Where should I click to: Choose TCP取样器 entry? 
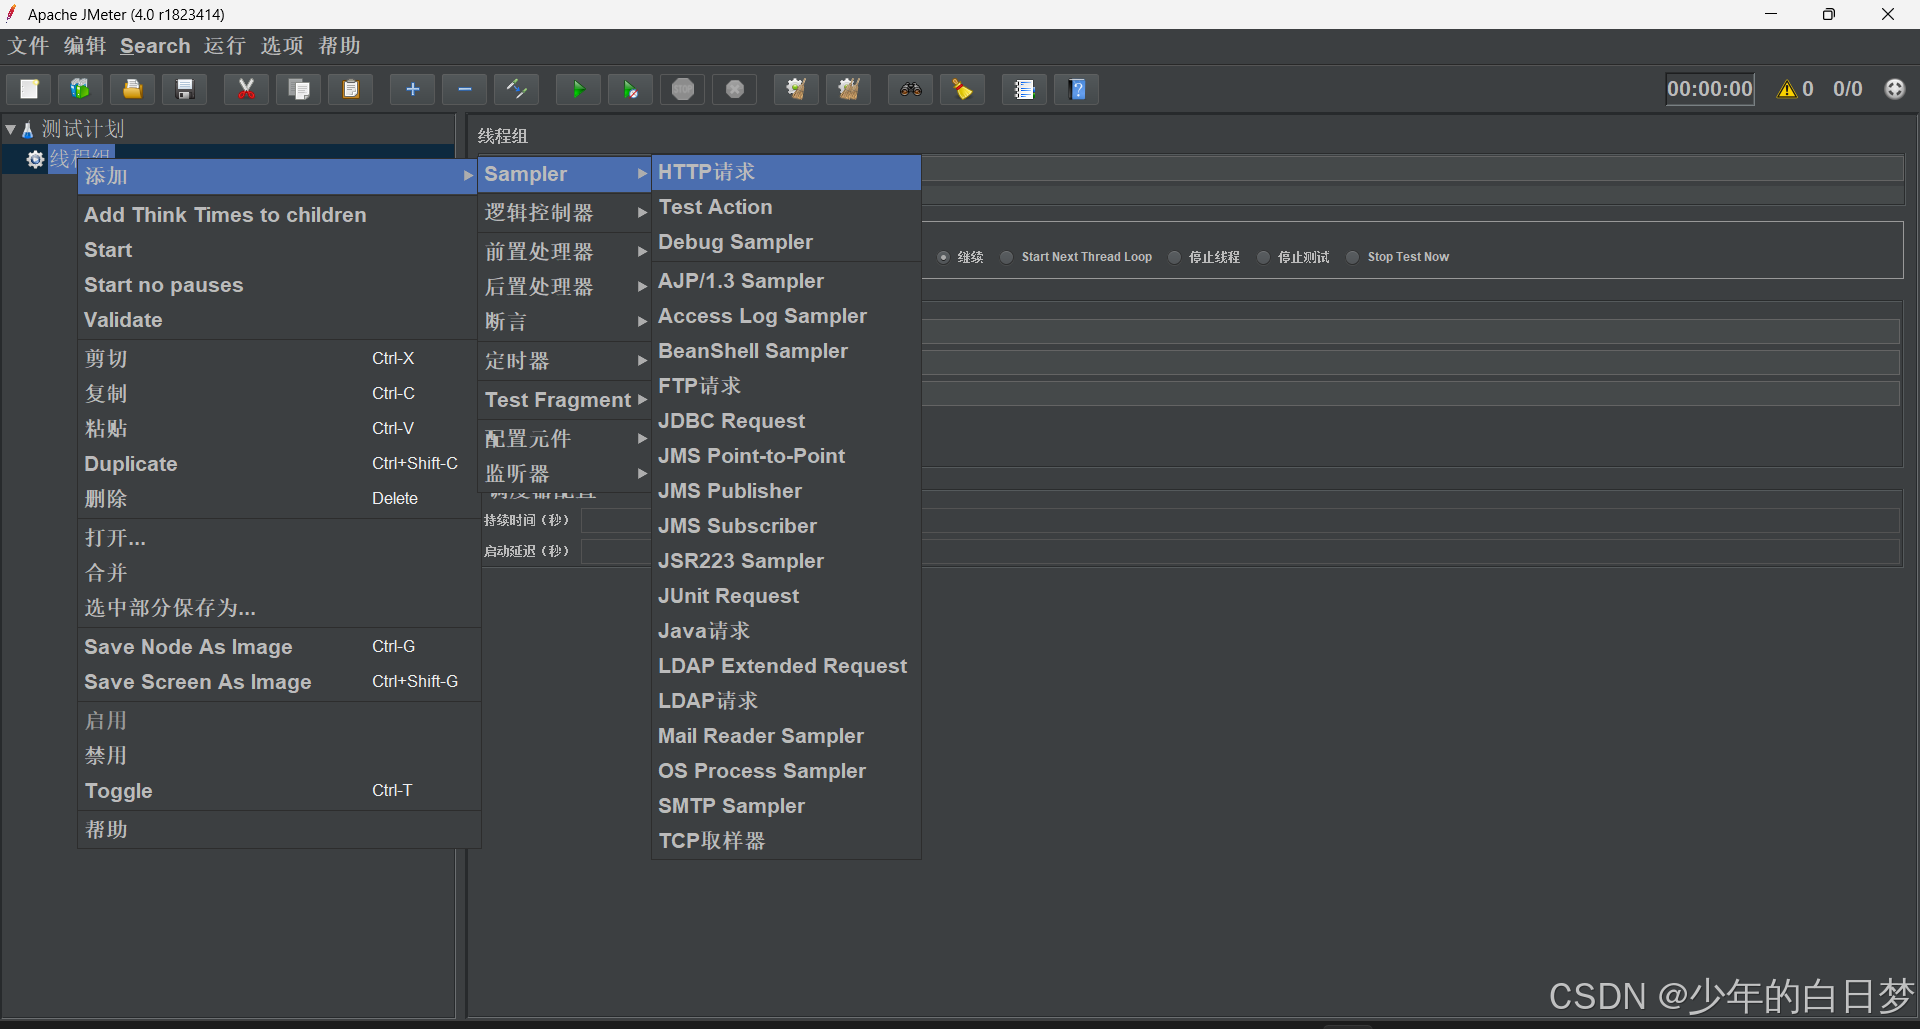786,841
